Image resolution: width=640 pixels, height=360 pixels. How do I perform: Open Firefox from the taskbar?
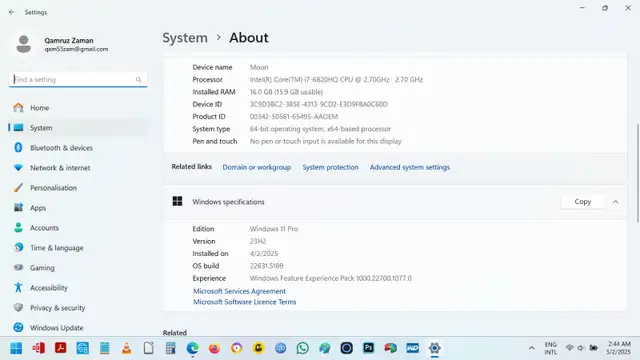[x=214, y=348]
